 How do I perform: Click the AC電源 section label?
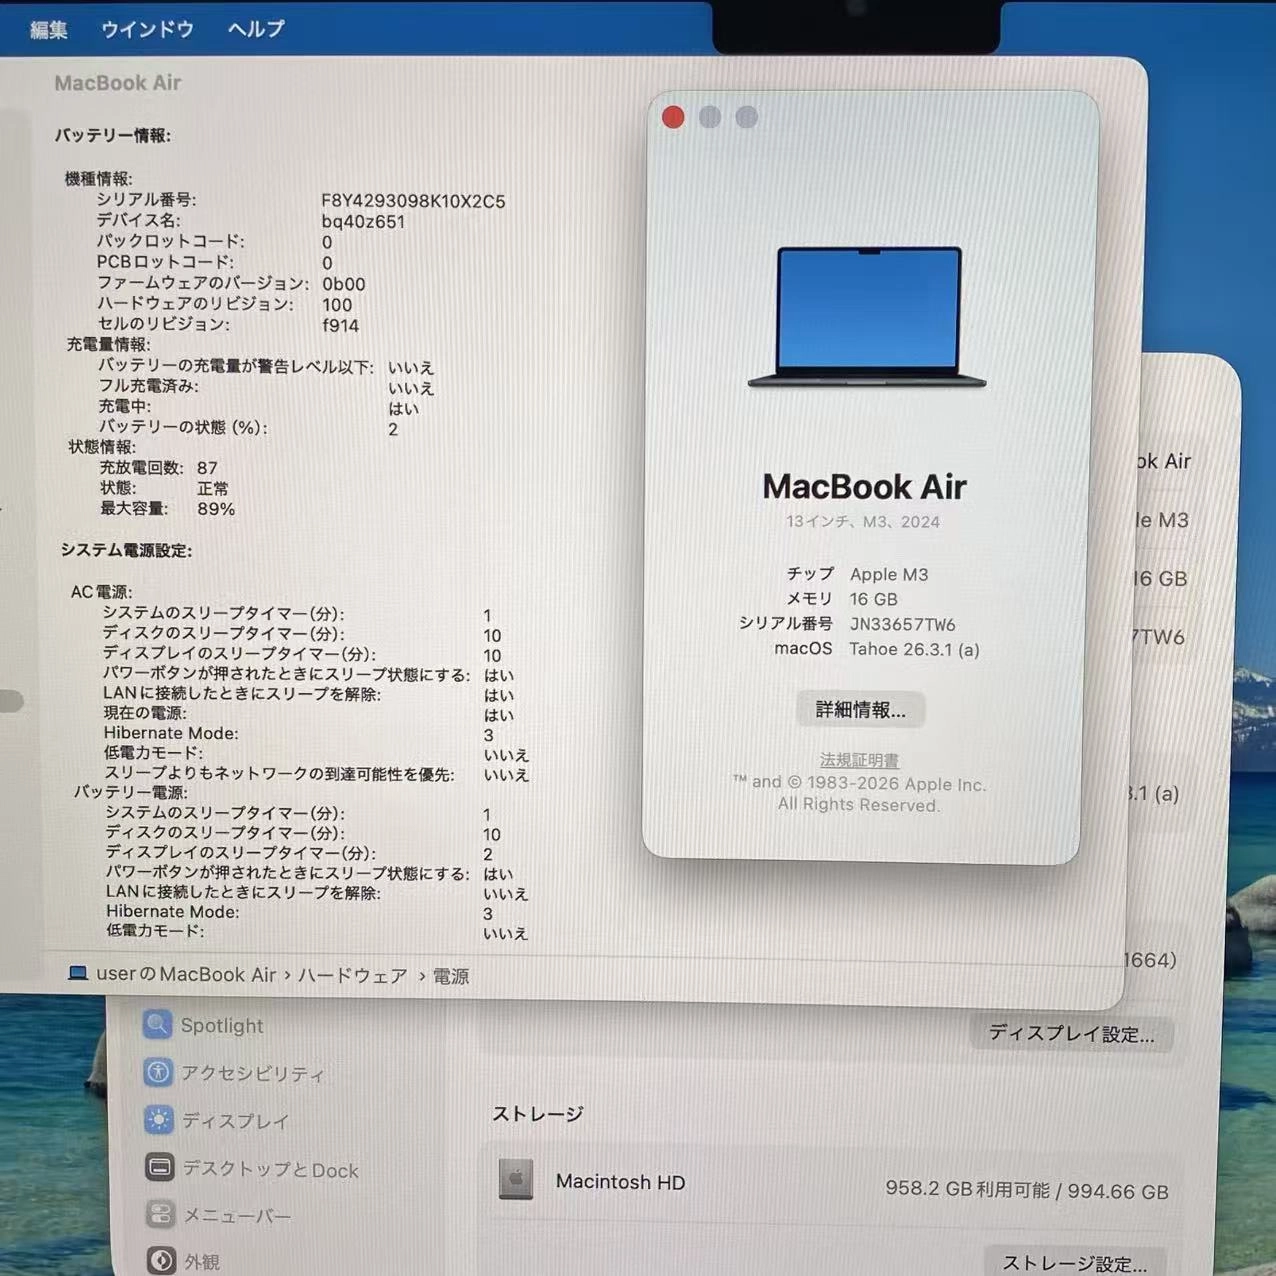(x=101, y=592)
